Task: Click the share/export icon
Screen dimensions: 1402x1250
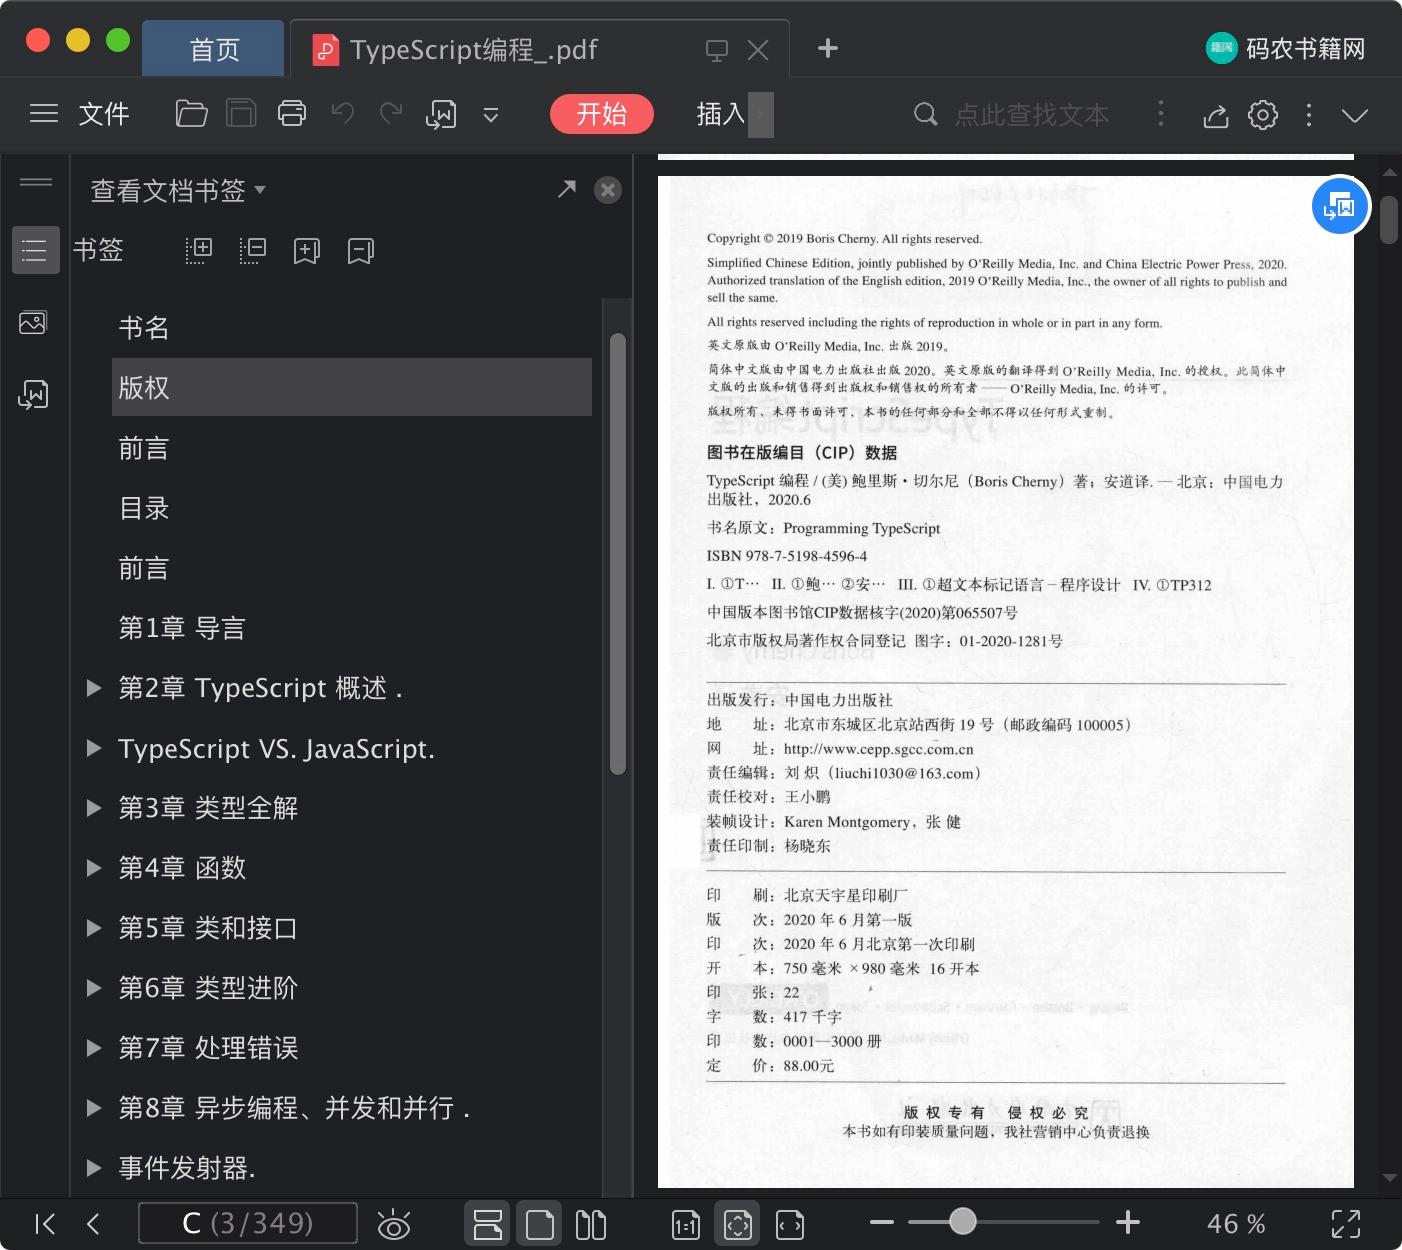Action: [1216, 115]
